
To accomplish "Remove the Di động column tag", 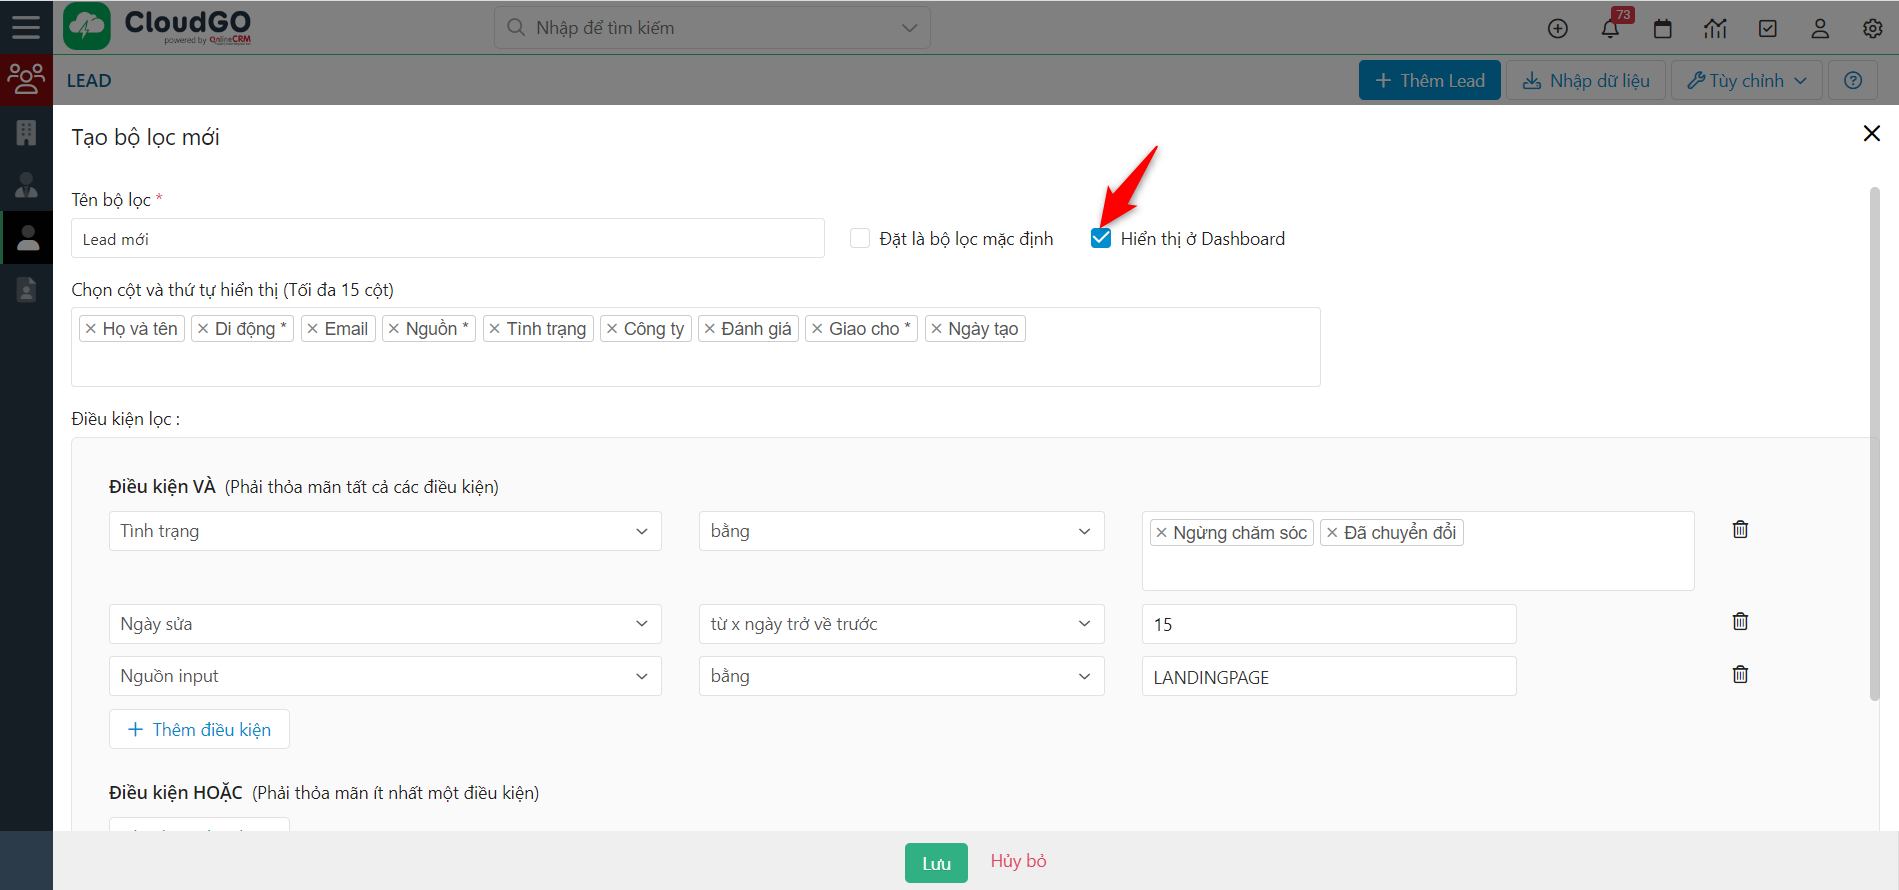I will [x=203, y=329].
